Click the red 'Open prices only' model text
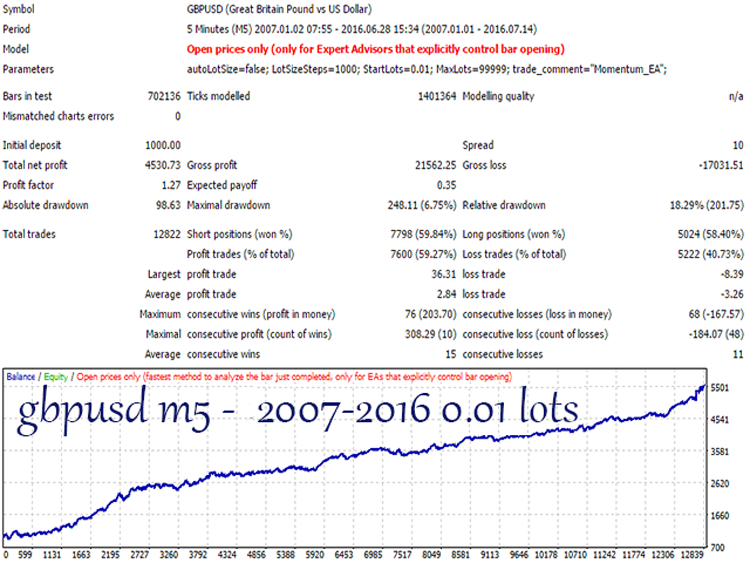750x563 pixels. [x=375, y=49]
